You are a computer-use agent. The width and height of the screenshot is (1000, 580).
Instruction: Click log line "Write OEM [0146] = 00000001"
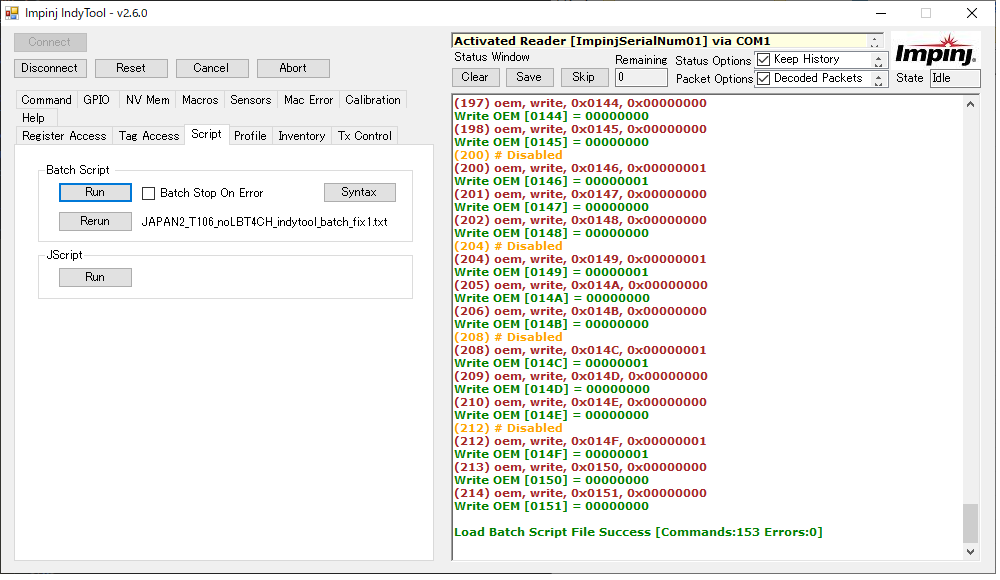pyautogui.click(x=552, y=182)
